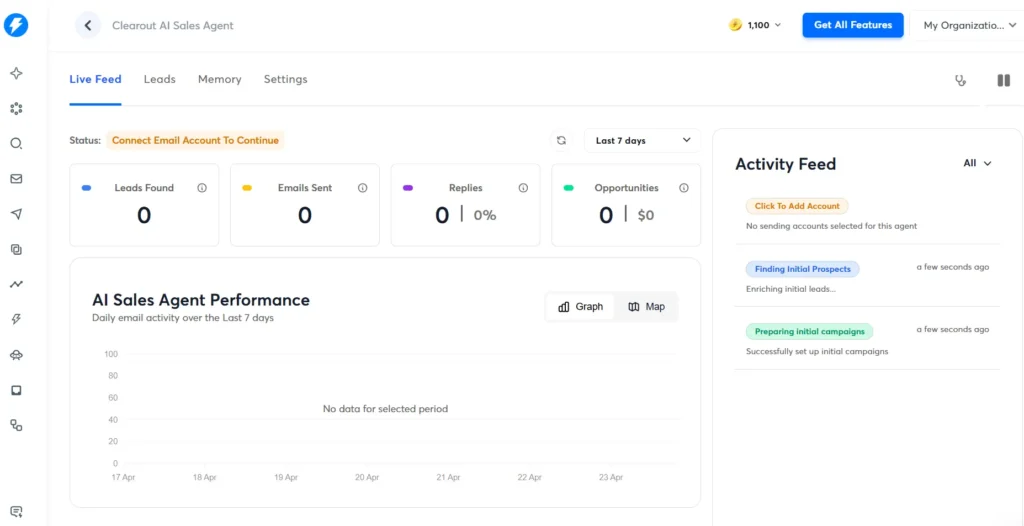Open the search magnifier sidebar icon
The width and height of the screenshot is (1024, 526).
tap(16, 144)
